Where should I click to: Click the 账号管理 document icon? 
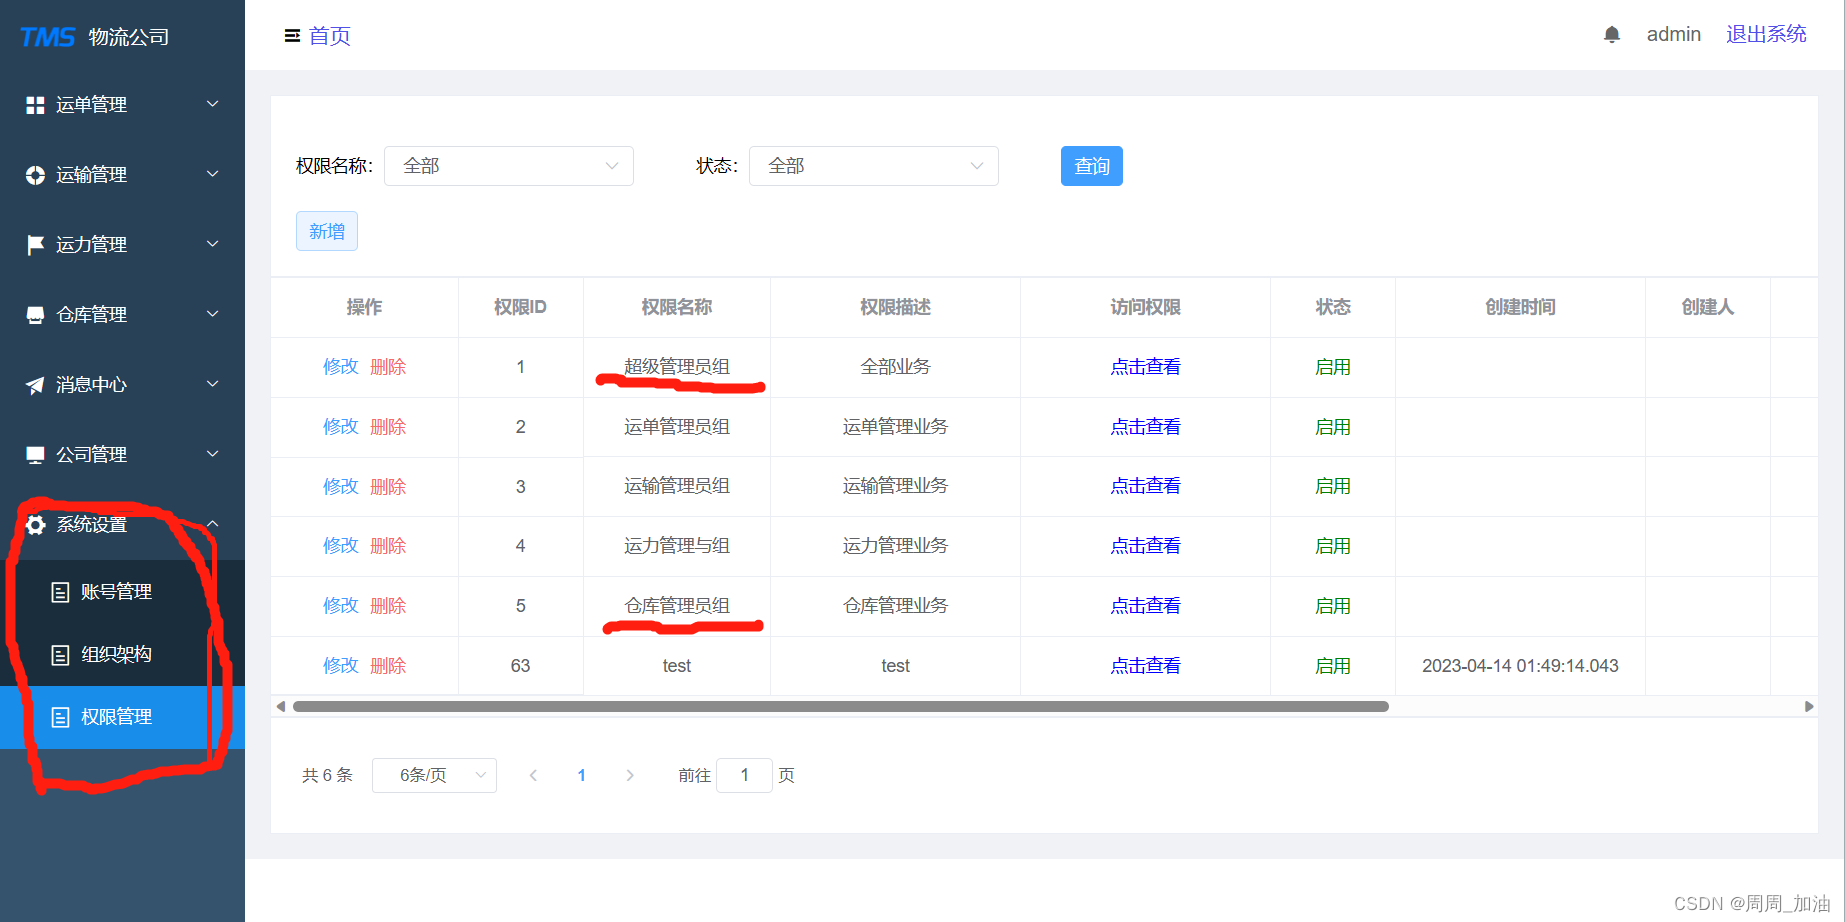(x=60, y=592)
